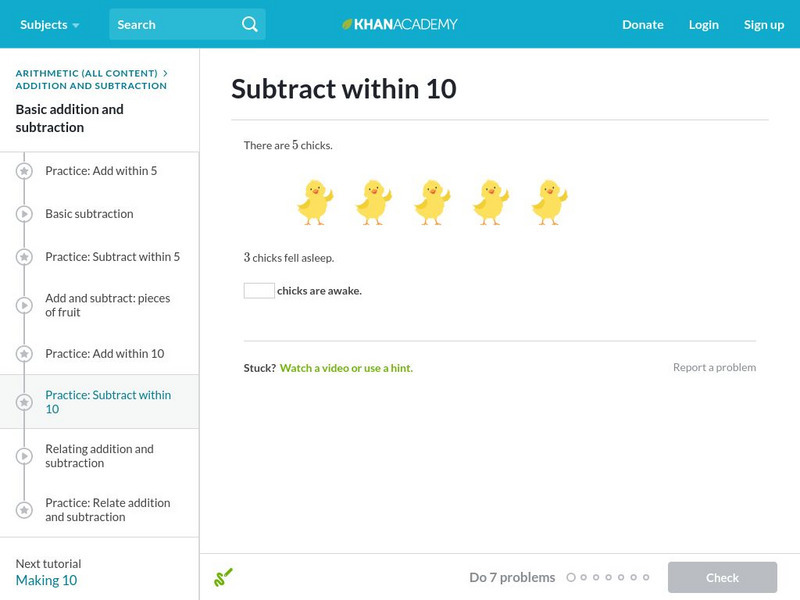Click the star icon for Practice: Relate addition and subtraction
The height and width of the screenshot is (600, 800).
tap(22, 510)
